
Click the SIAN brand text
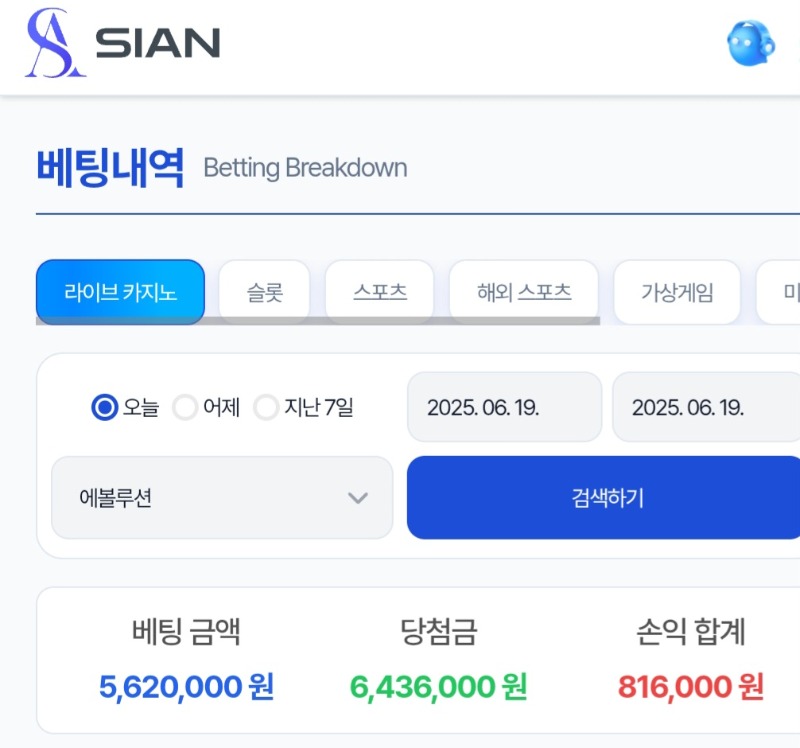(158, 43)
